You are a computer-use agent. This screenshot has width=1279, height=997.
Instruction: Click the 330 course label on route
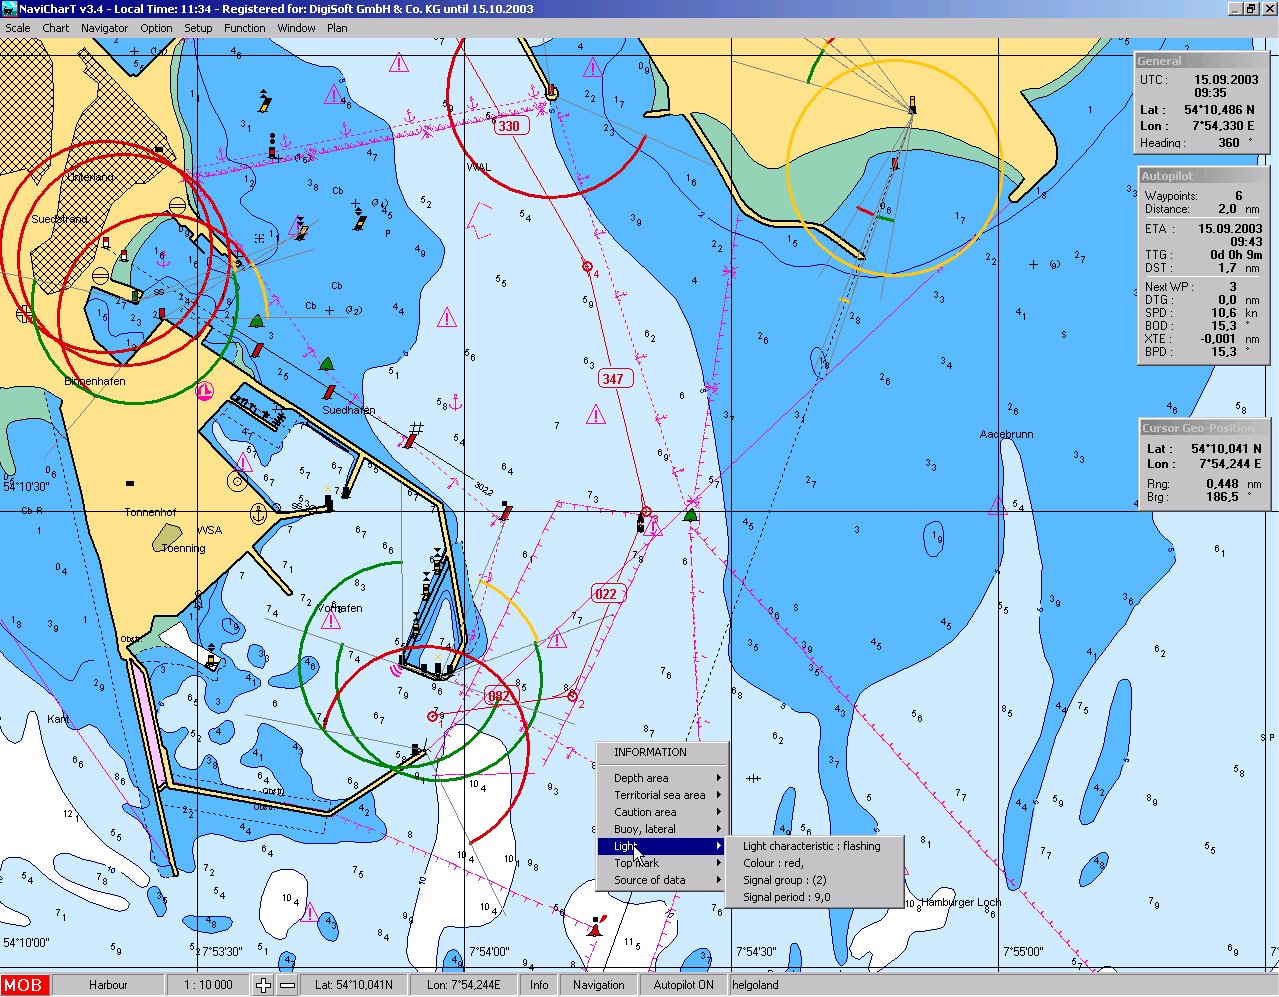click(x=509, y=126)
